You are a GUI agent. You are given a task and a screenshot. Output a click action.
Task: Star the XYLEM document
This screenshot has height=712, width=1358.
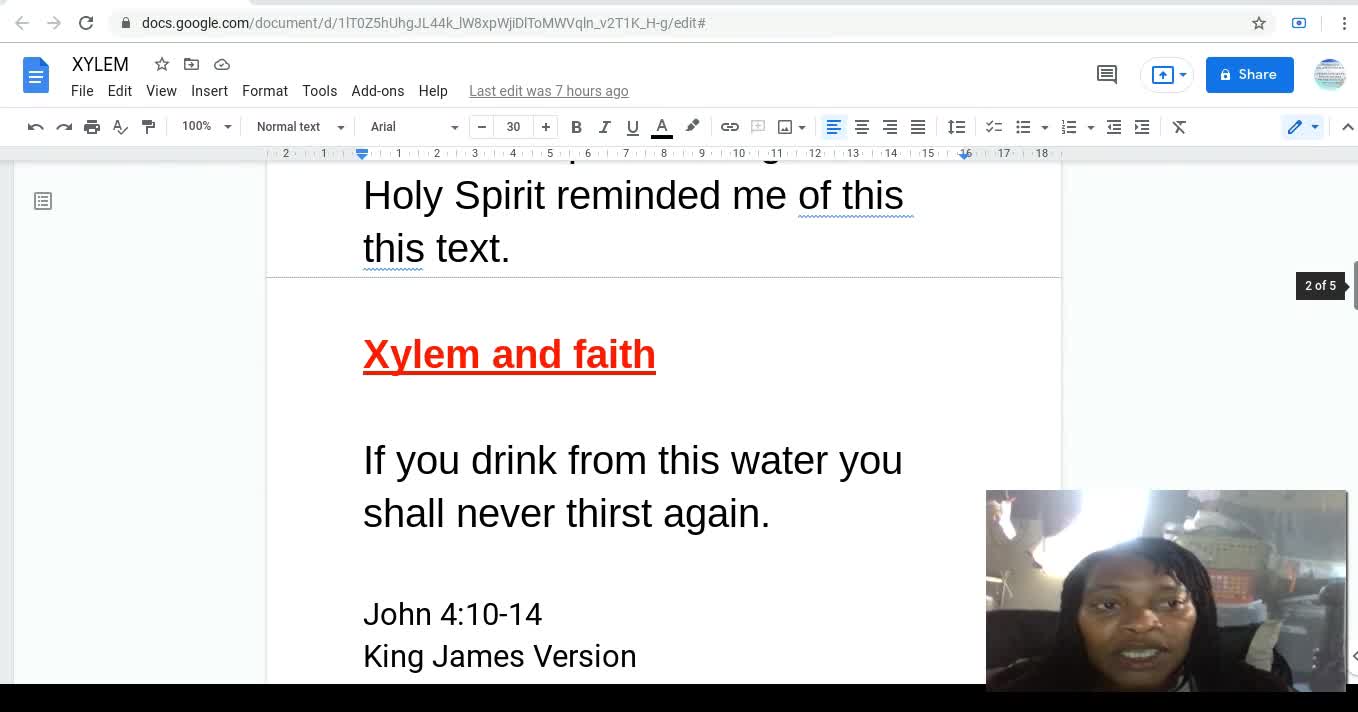(x=162, y=64)
